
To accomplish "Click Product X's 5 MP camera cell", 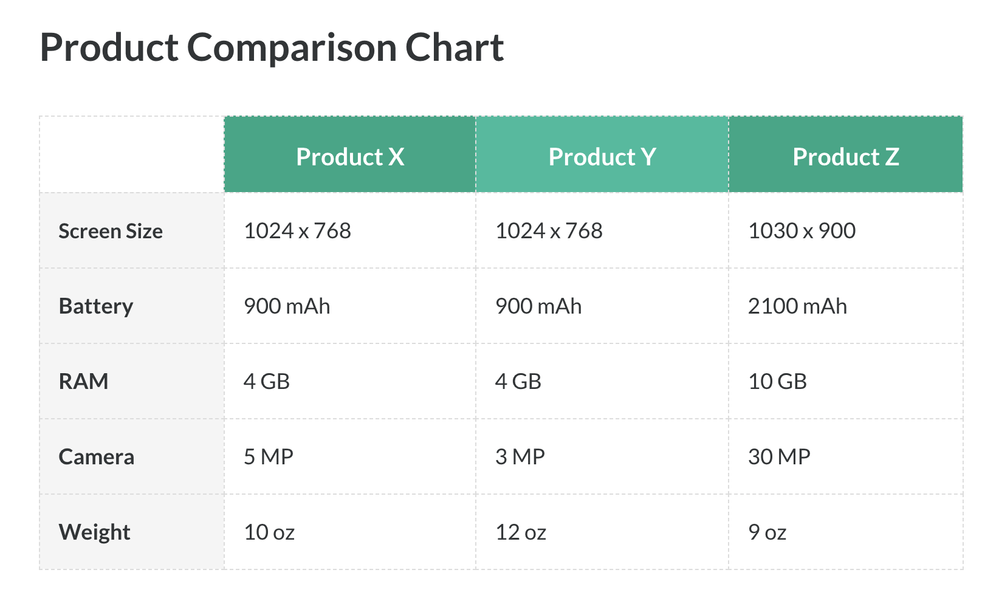I will pyautogui.click(x=268, y=457).
